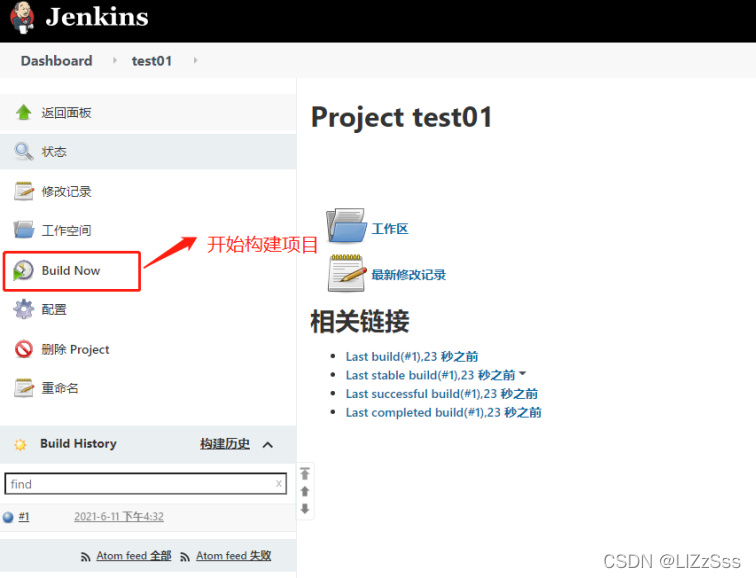The image size is (756, 578).
Task: Open the 构建历史 trend link
Action: (x=225, y=444)
